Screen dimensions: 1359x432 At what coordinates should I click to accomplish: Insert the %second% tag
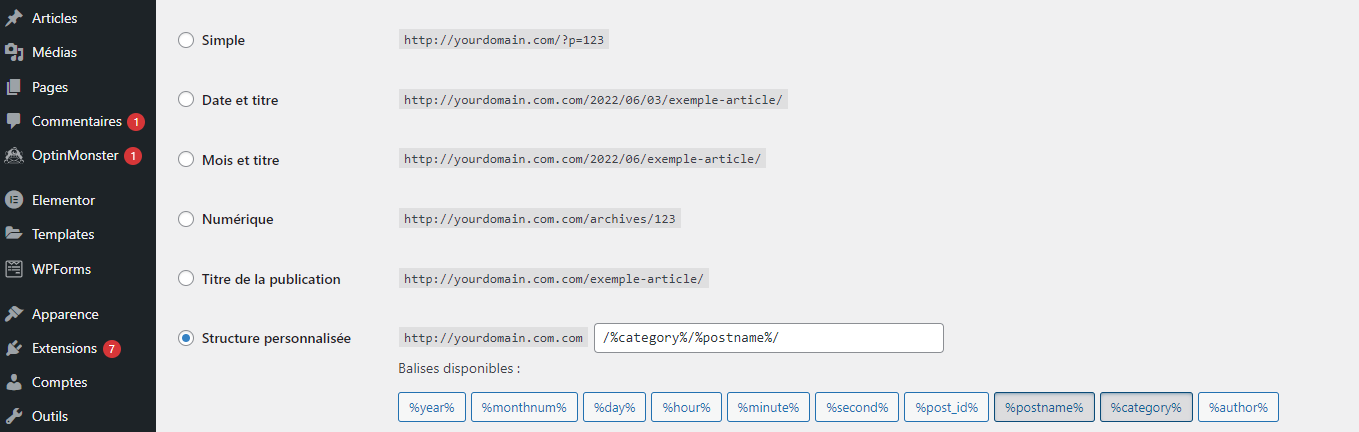coord(857,407)
